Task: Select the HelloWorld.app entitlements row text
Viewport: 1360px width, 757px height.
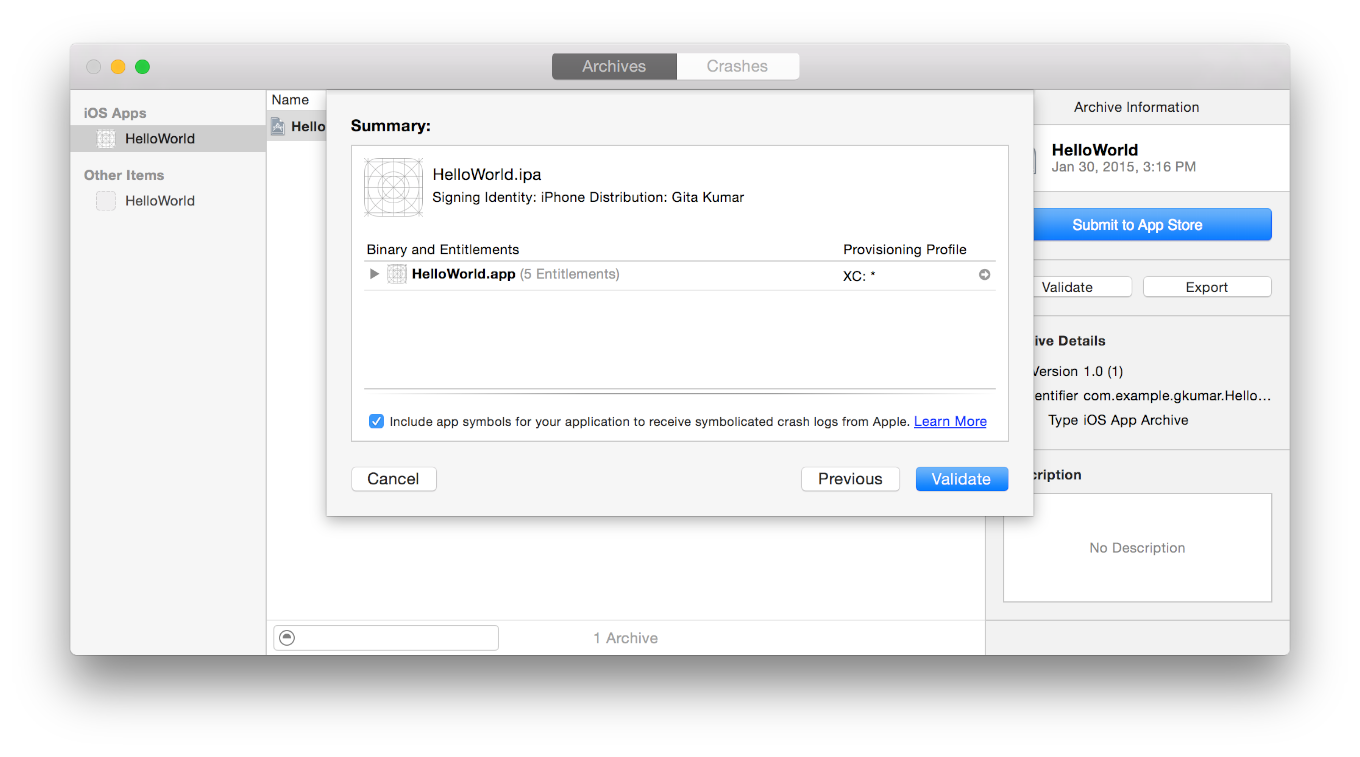Action: coord(516,274)
